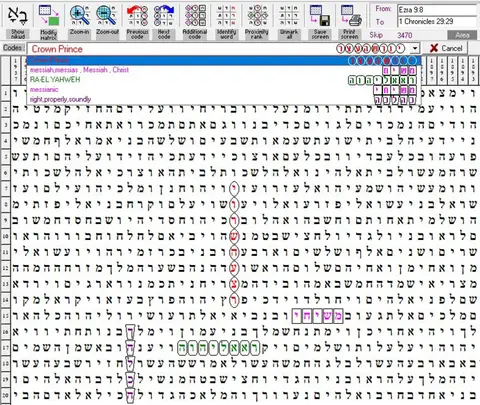Click row number 1 header
Image resolution: width=480 pixels, height=405 pixels.
point(6,93)
